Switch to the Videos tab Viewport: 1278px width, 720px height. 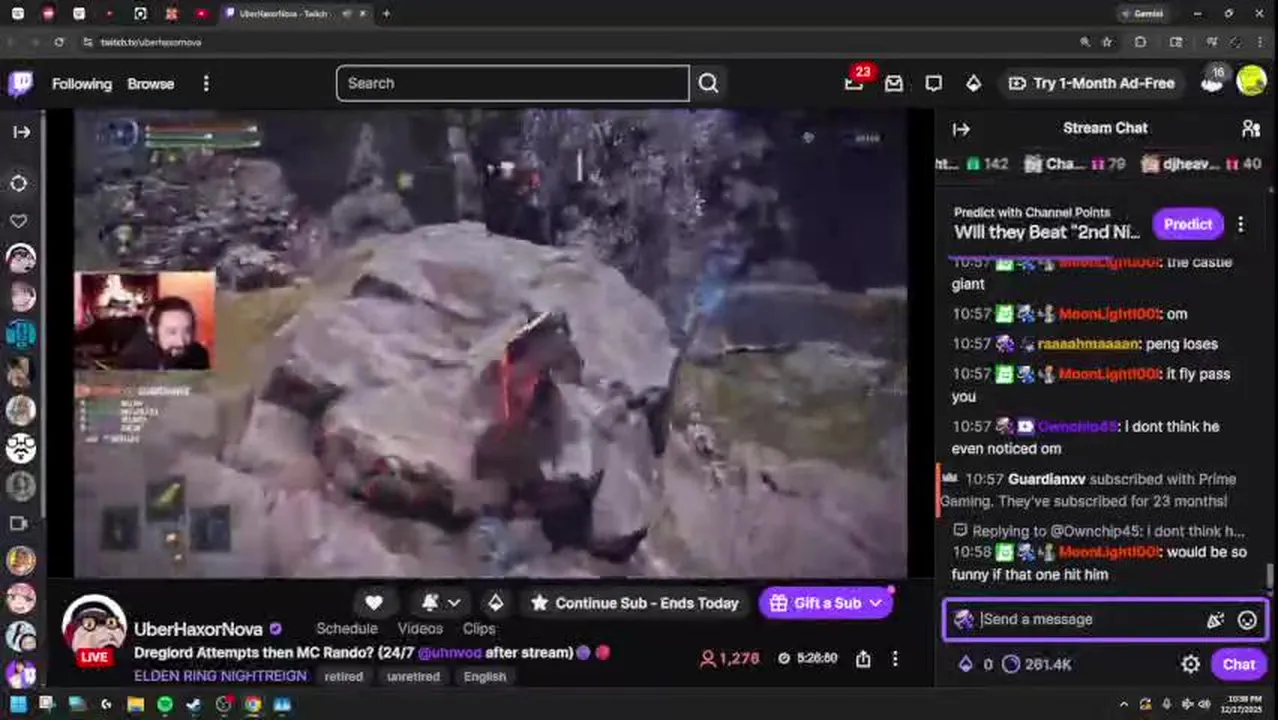click(x=420, y=629)
